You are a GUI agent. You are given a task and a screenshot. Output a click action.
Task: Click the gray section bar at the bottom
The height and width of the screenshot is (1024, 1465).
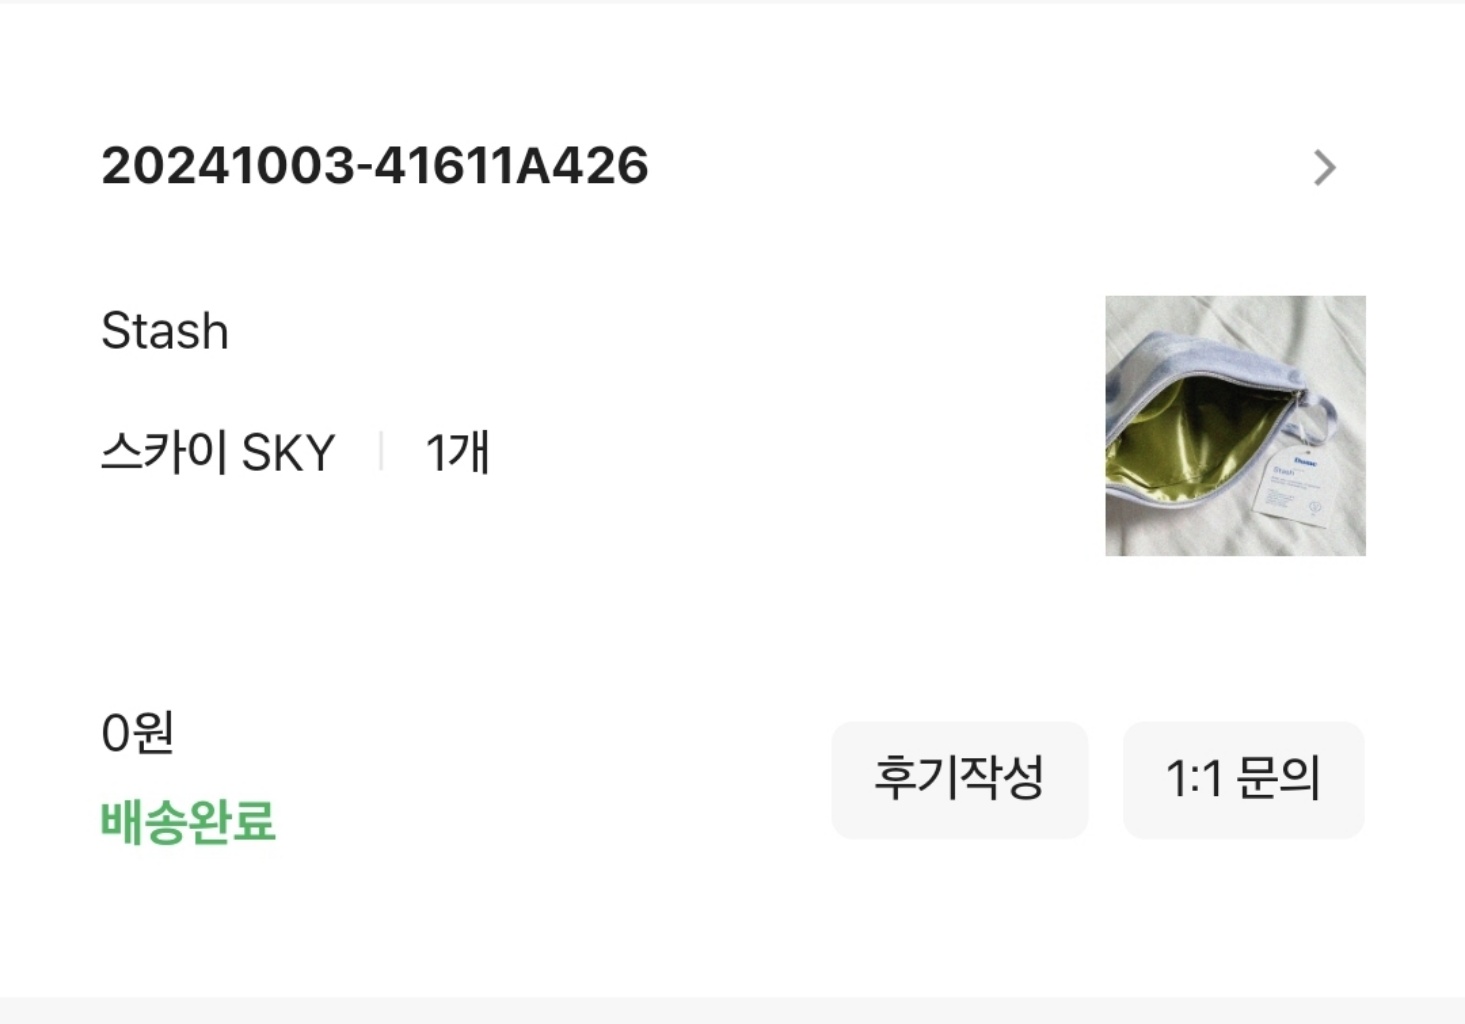click(x=732, y=1010)
